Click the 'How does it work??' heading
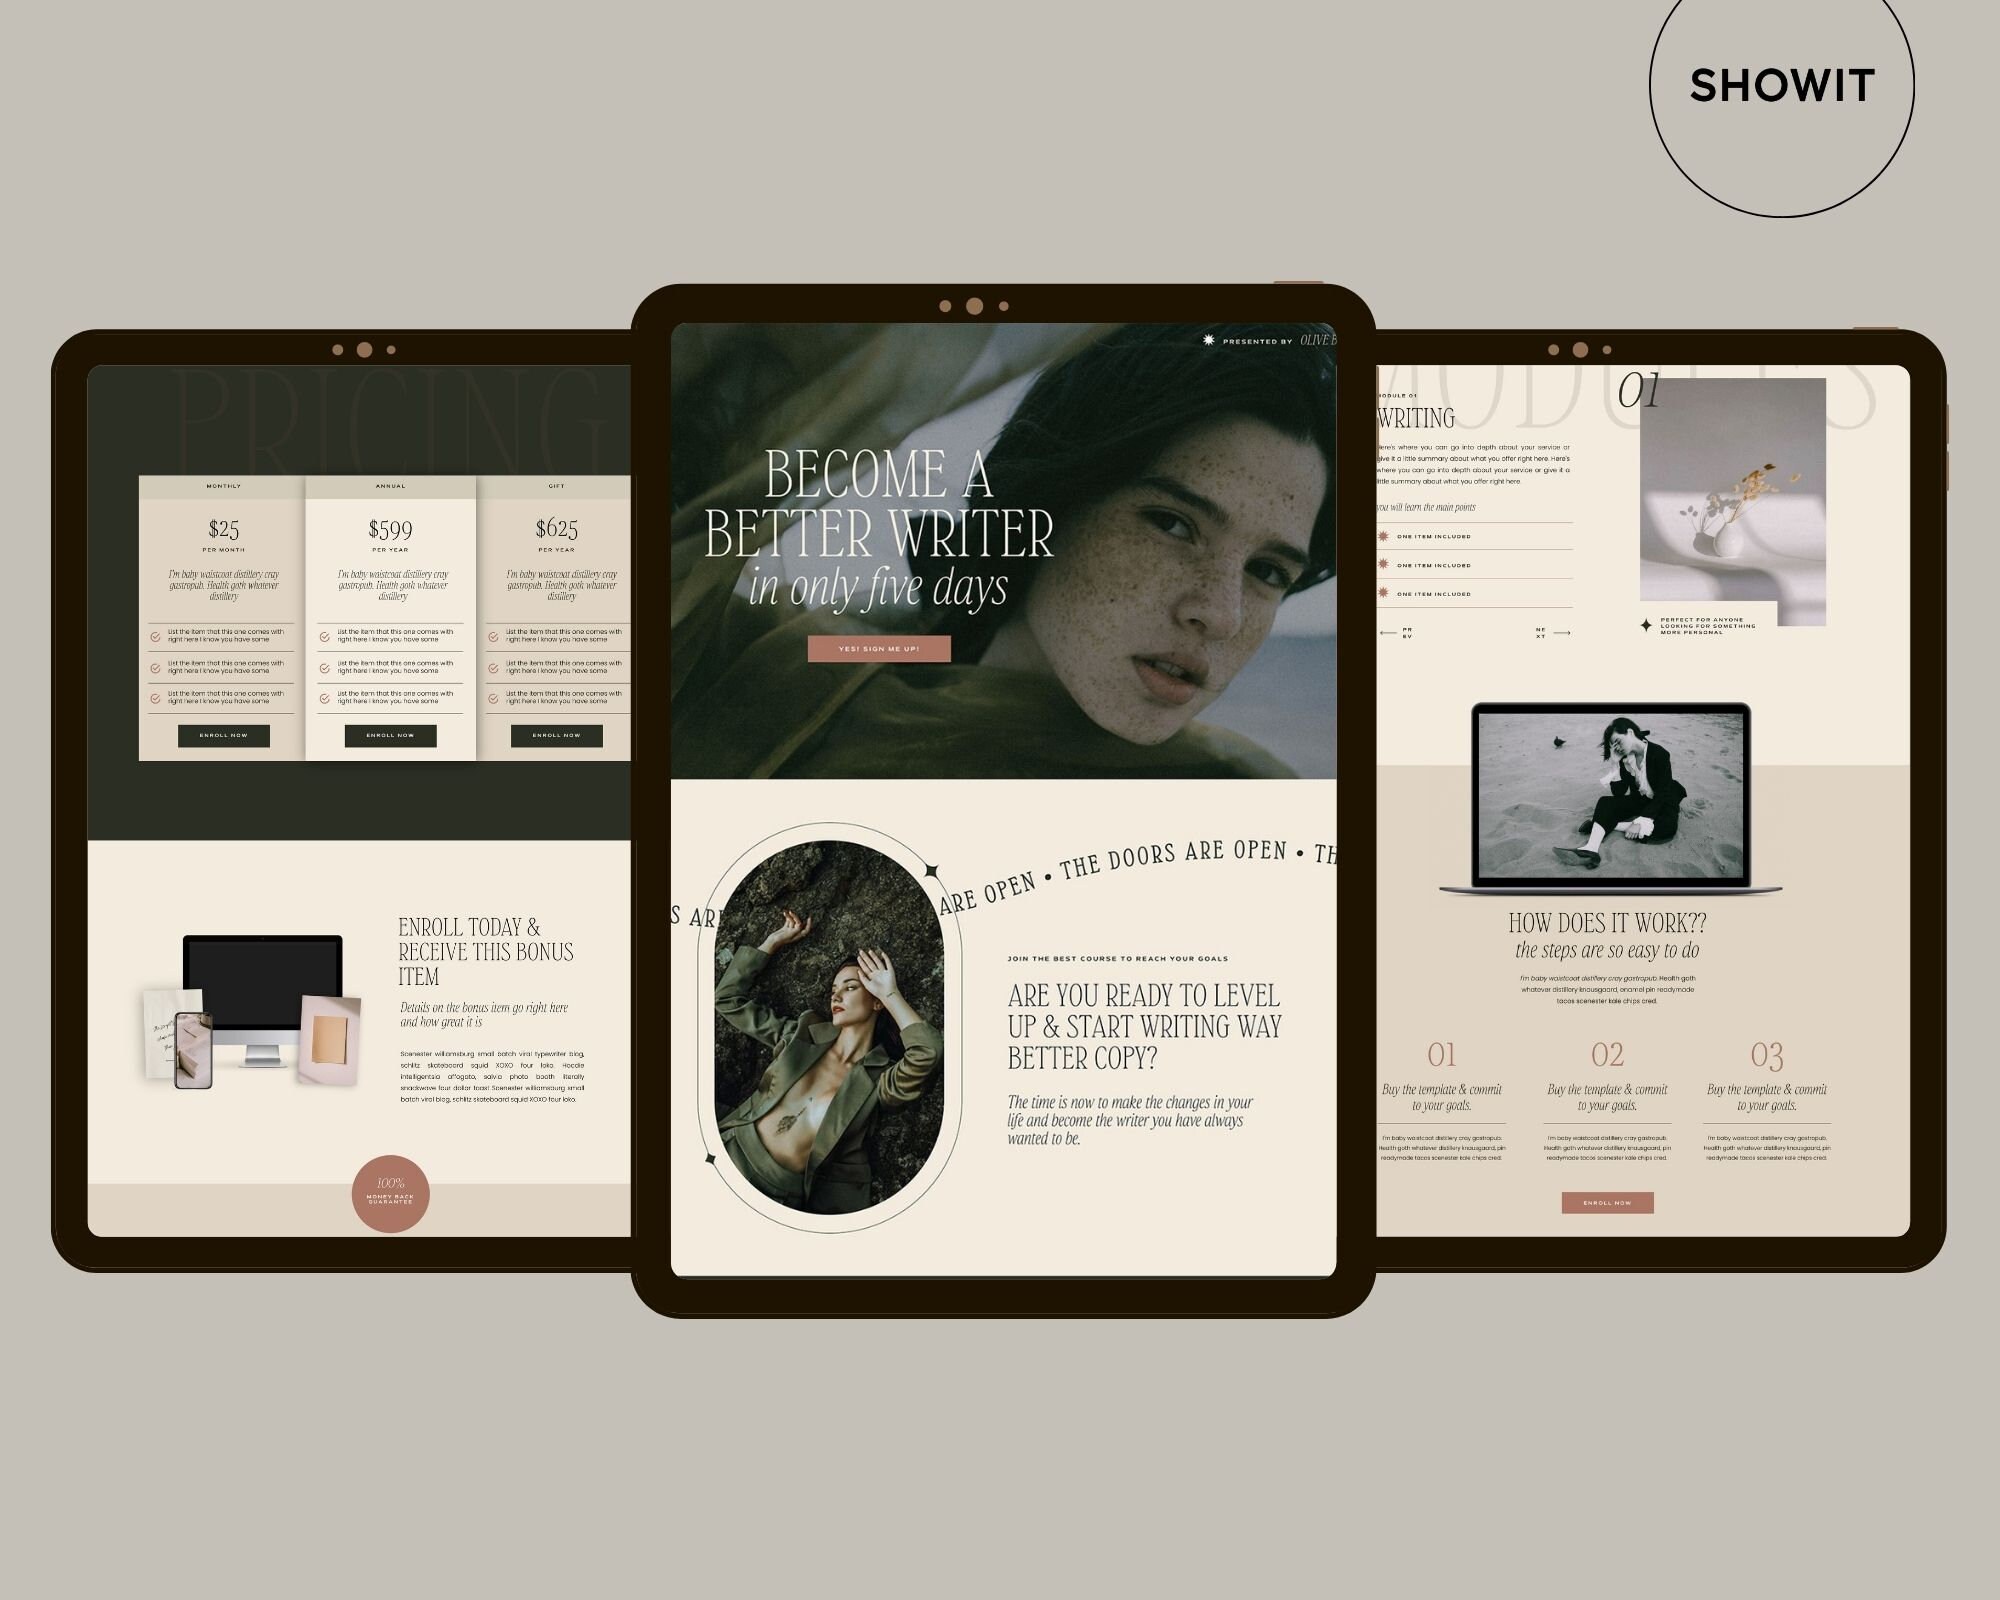The width and height of the screenshot is (2000, 1600). tap(1607, 923)
